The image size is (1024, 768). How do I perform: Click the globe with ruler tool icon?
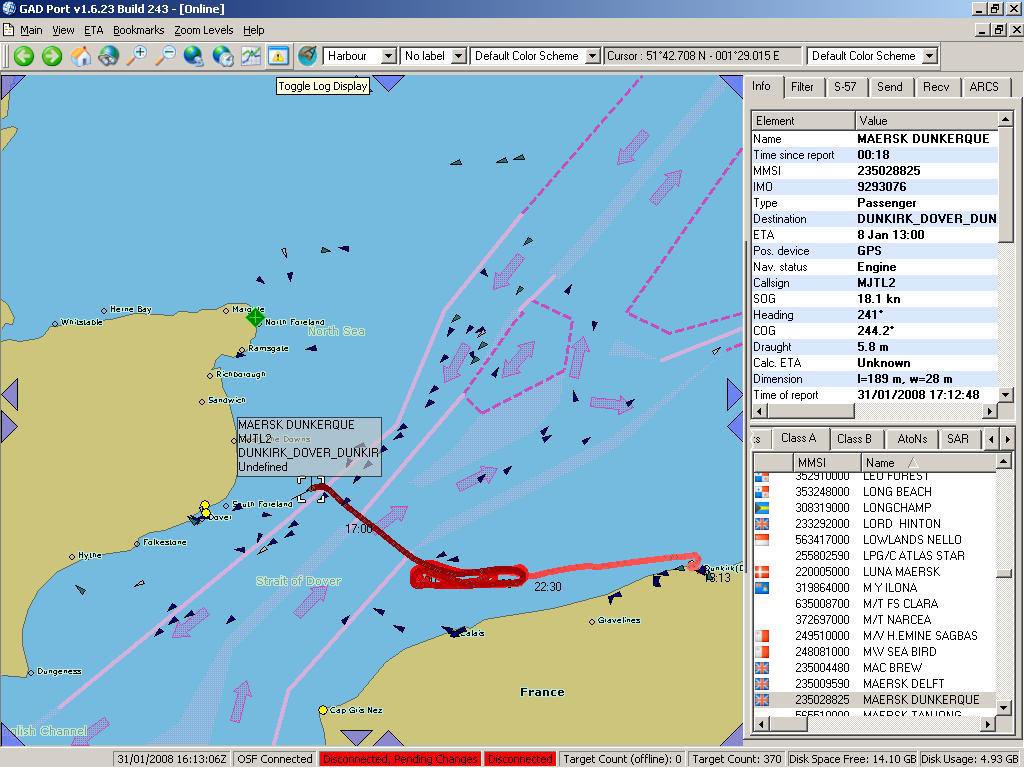coord(307,56)
